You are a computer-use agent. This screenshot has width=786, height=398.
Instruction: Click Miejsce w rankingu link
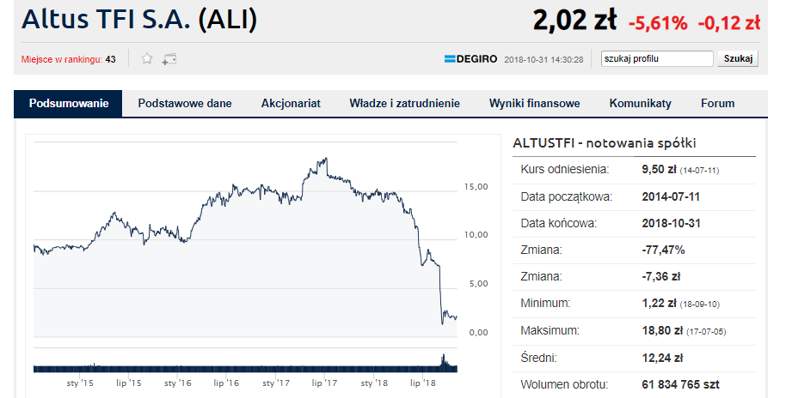tap(62, 59)
